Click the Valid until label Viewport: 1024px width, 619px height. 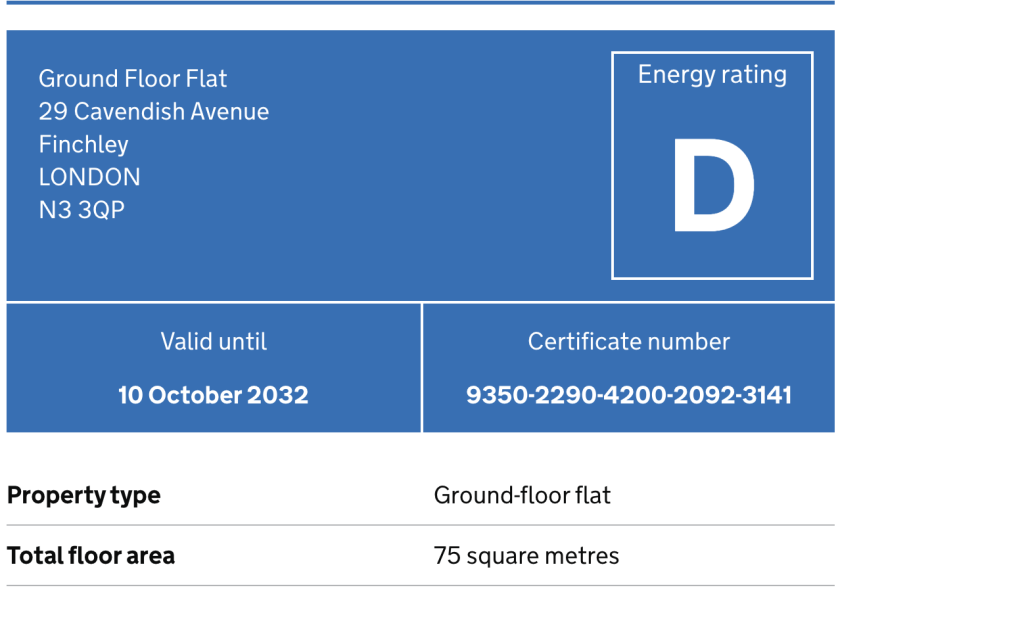(x=214, y=341)
